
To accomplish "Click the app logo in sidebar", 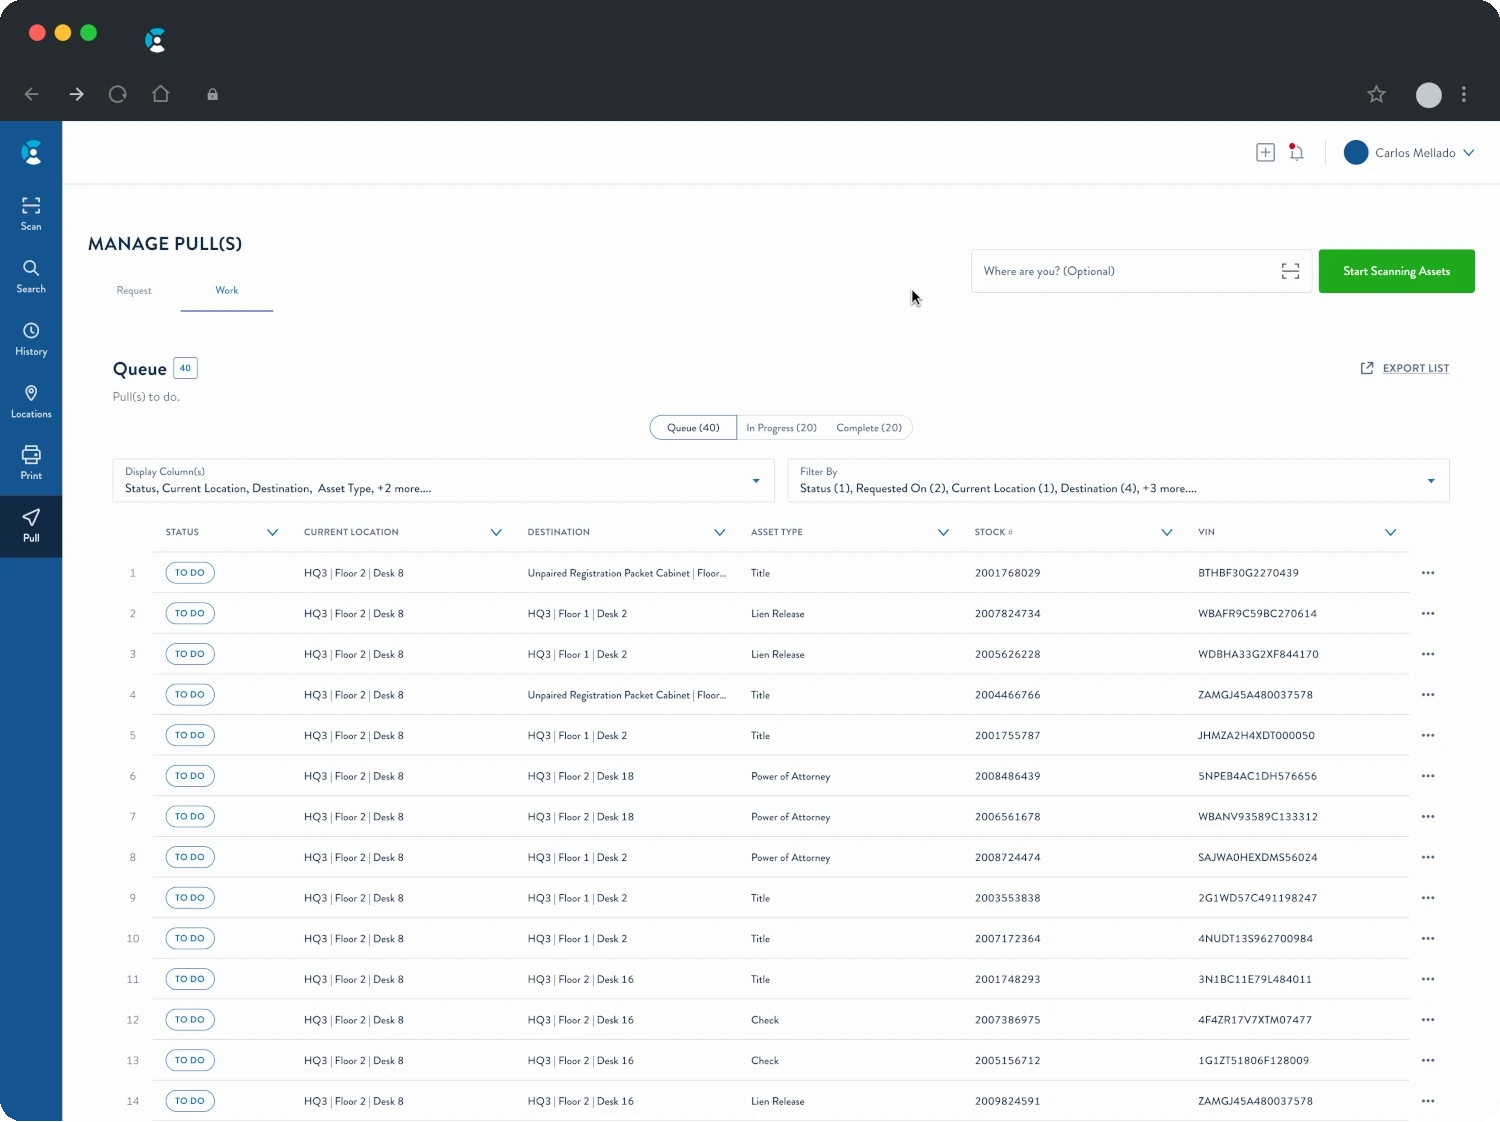I will pyautogui.click(x=32, y=152).
